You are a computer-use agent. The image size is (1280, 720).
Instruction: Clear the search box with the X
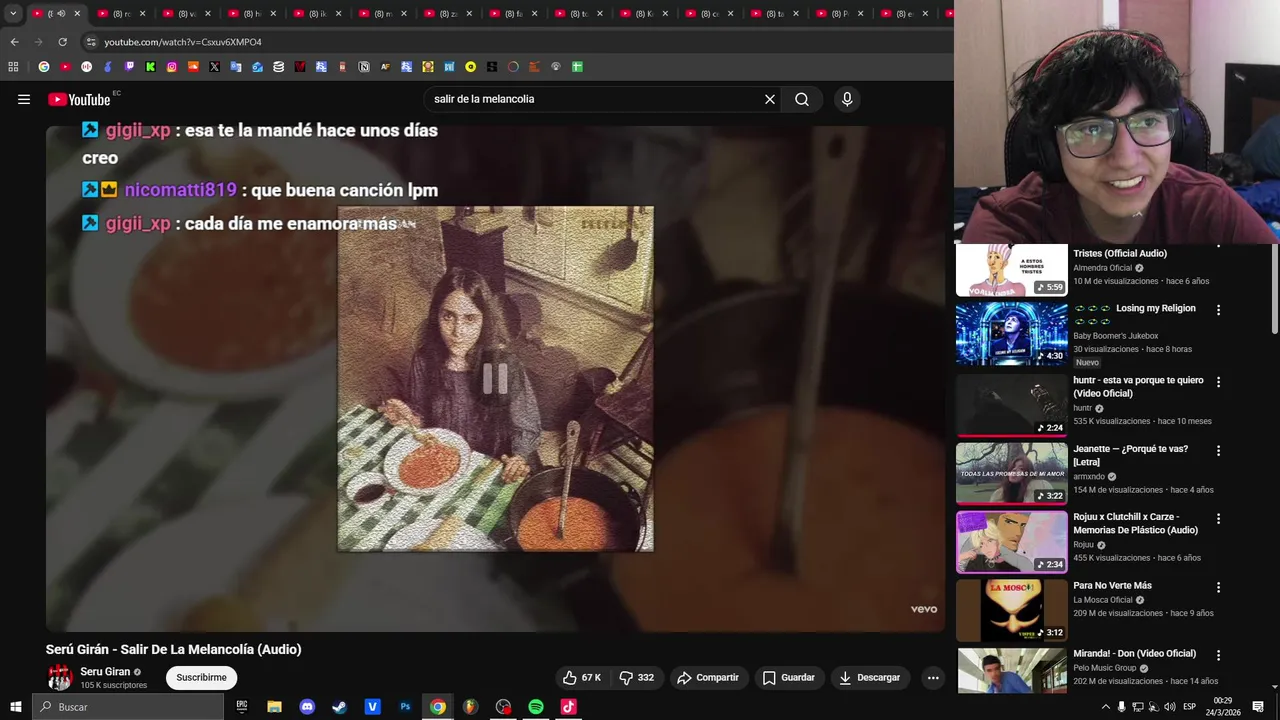click(770, 99)
